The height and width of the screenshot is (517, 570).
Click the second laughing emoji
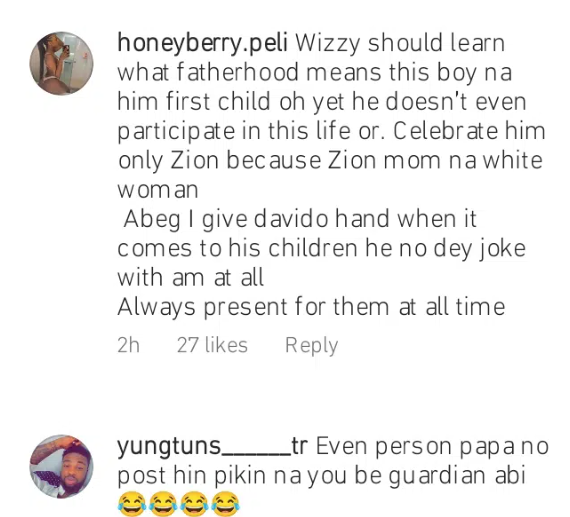tap(163, 504)
